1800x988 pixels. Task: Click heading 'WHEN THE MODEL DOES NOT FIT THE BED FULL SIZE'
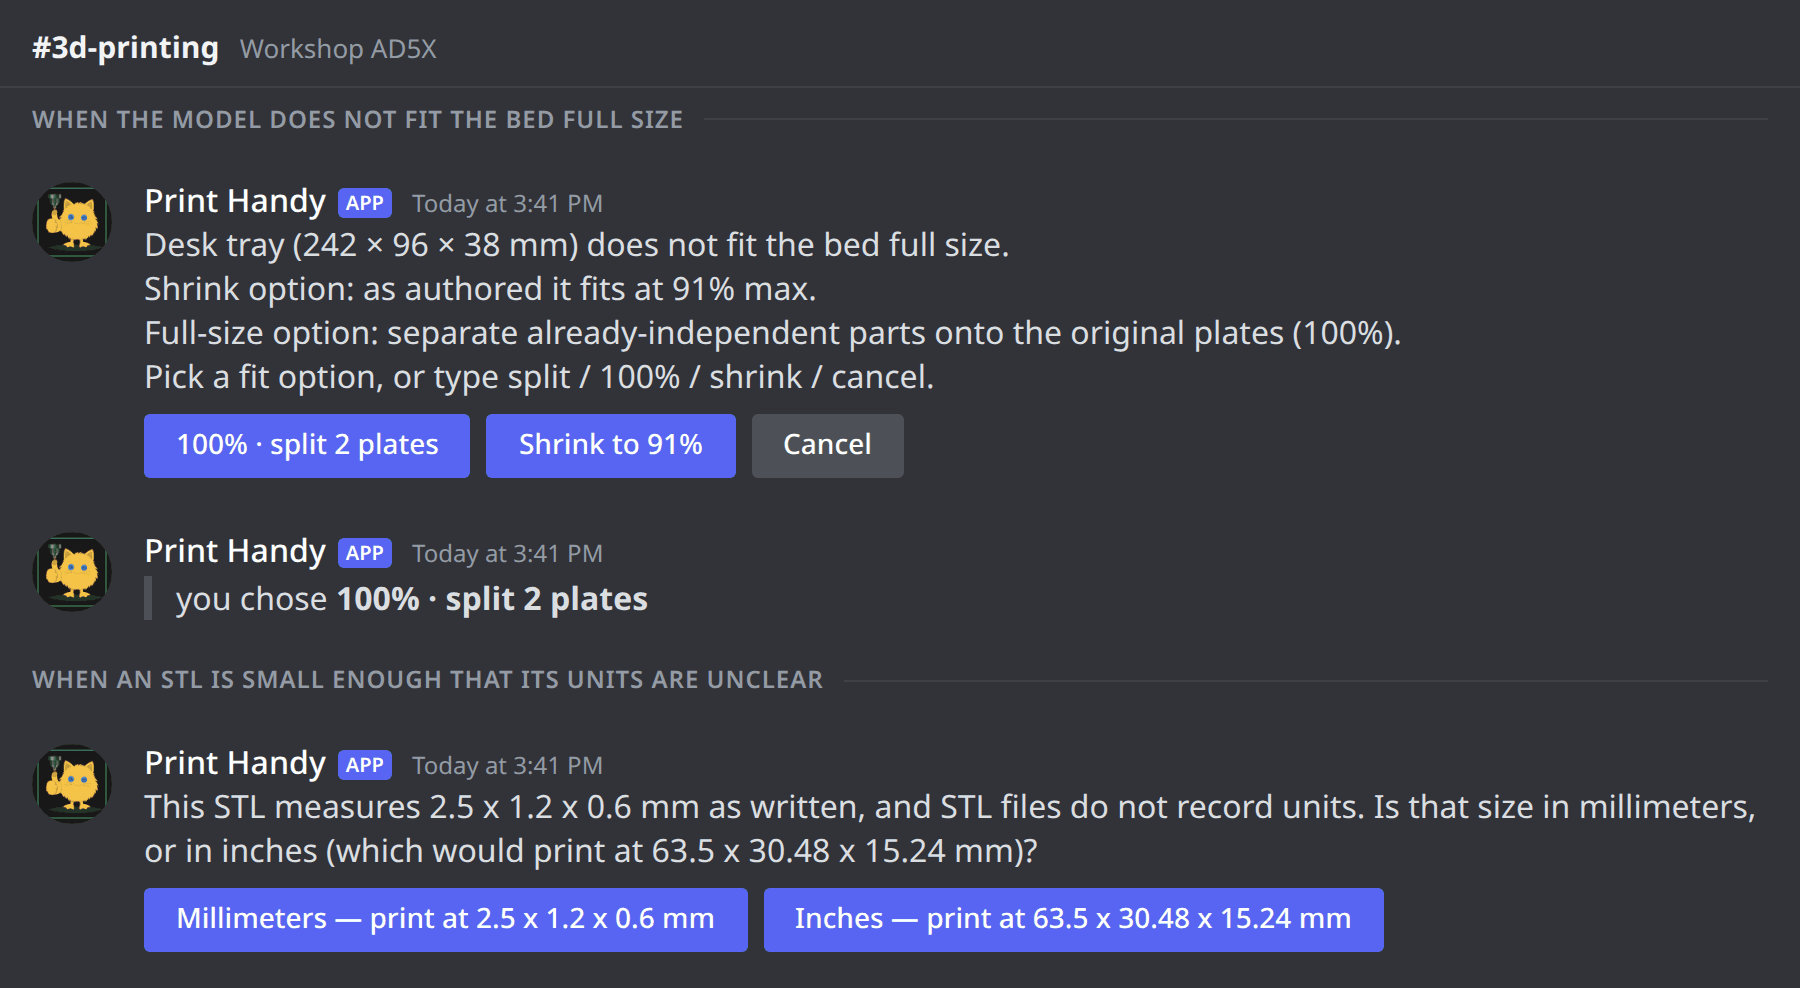357,120
